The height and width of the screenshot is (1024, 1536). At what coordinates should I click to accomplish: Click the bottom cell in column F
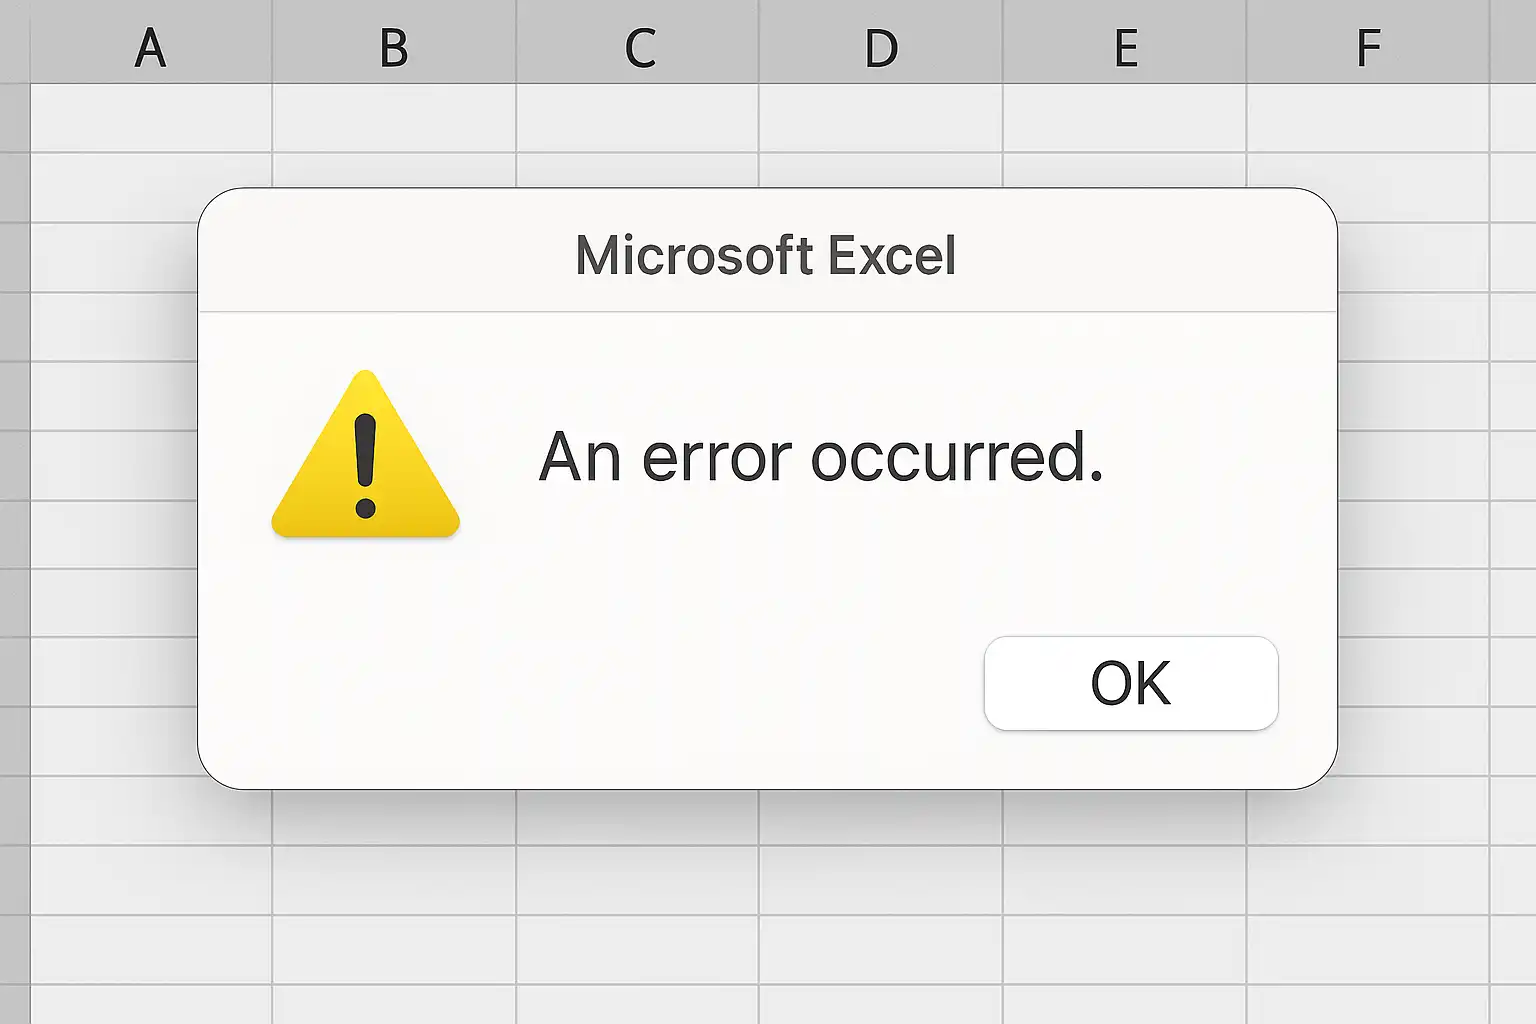click(x=1368, y=1005)
